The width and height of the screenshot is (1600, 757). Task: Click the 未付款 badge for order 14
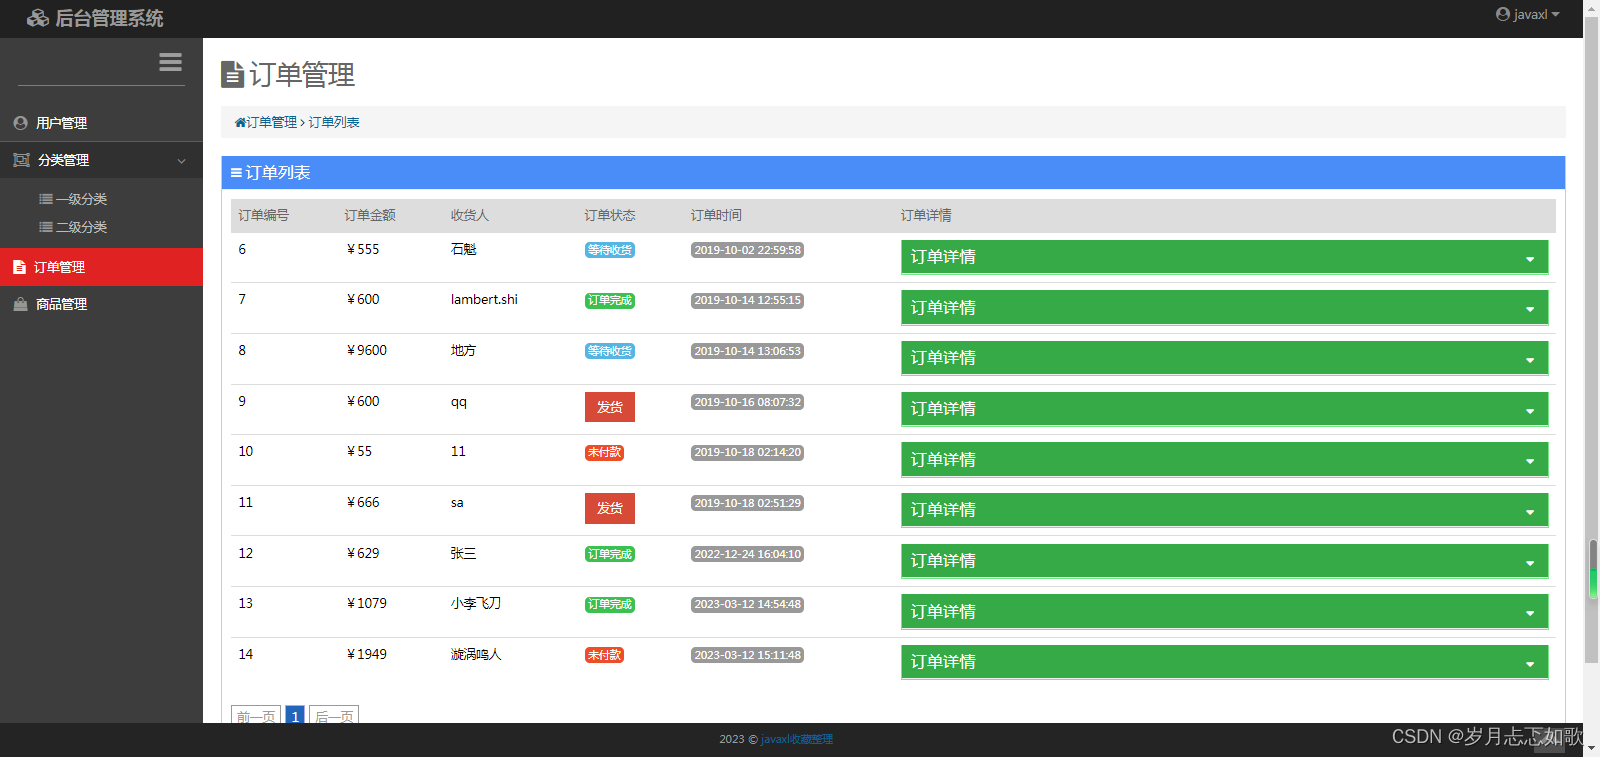pos(604,655)
